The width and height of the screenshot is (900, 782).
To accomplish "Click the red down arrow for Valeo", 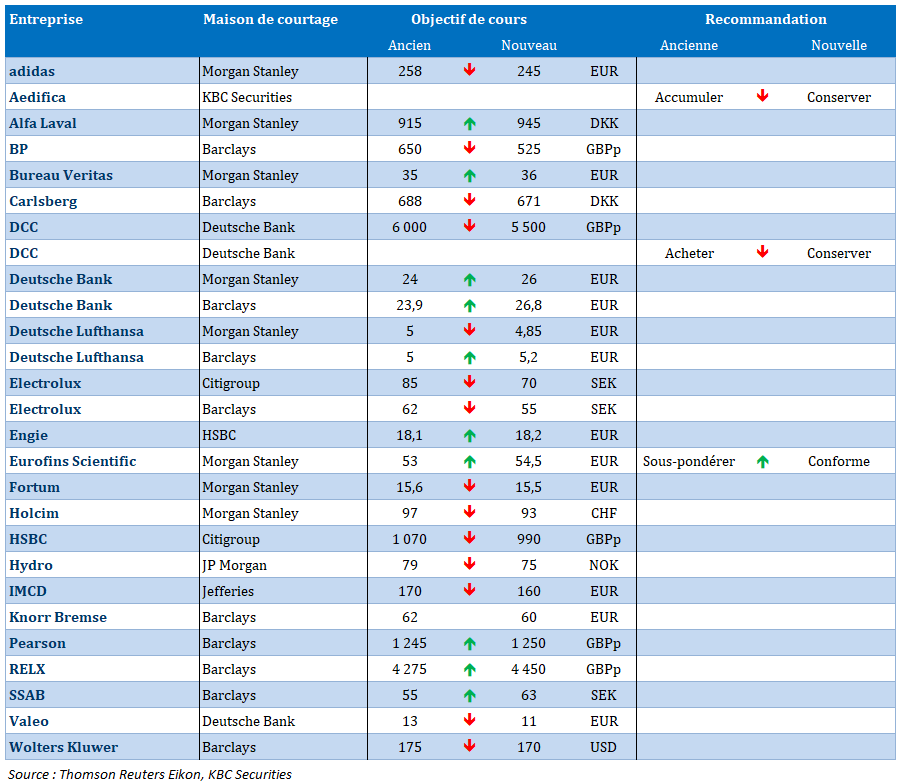I will point(469,721).
